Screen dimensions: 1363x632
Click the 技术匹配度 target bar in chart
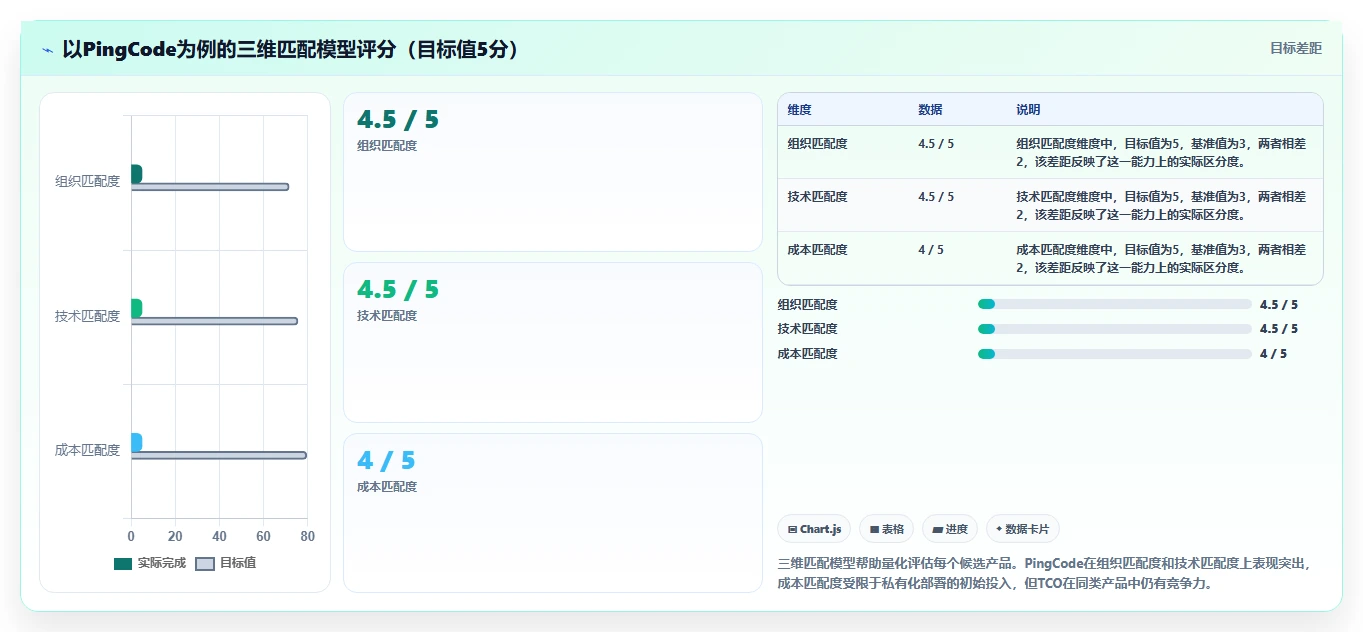coord(214,321)
